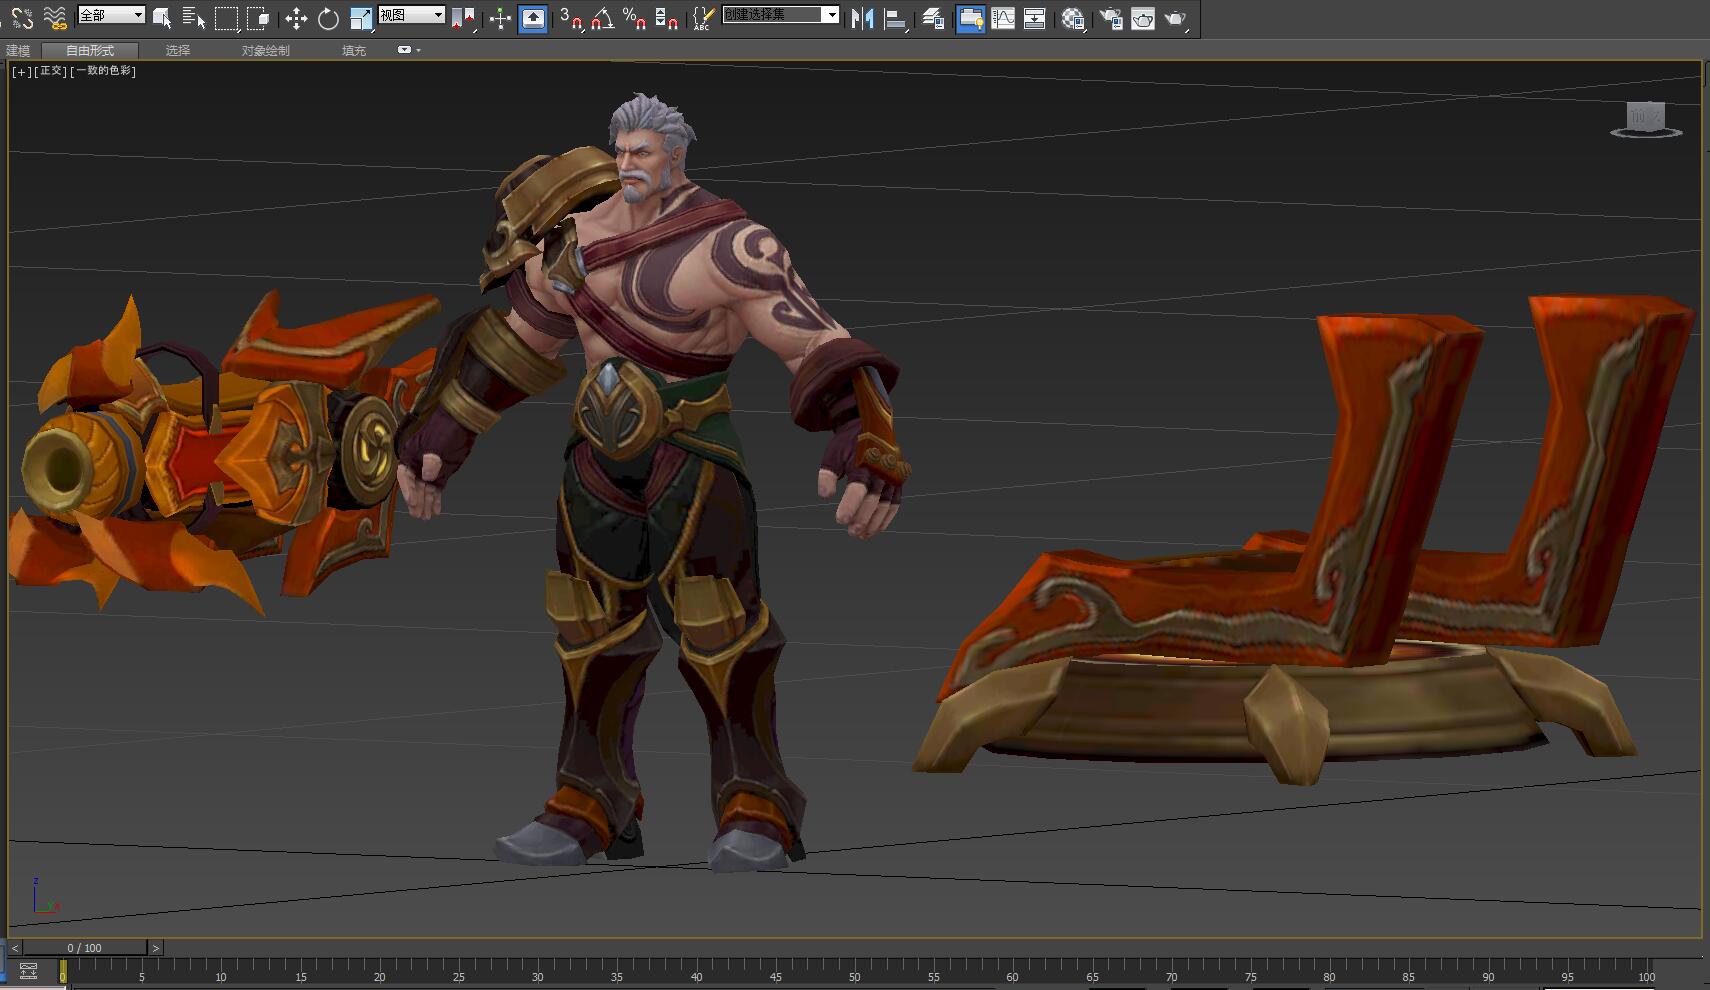This screenshot has width=1710, height=990.
Task: Click the Align tool icon
Action: (896, 18)
